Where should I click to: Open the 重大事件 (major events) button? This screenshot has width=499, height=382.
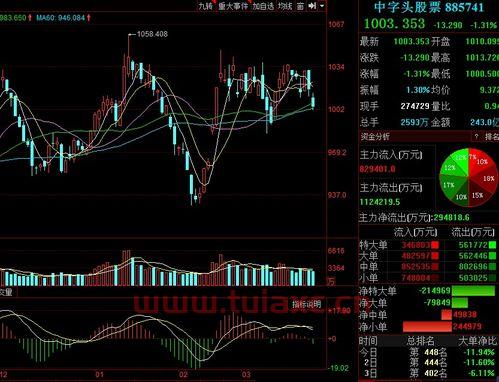233,6
